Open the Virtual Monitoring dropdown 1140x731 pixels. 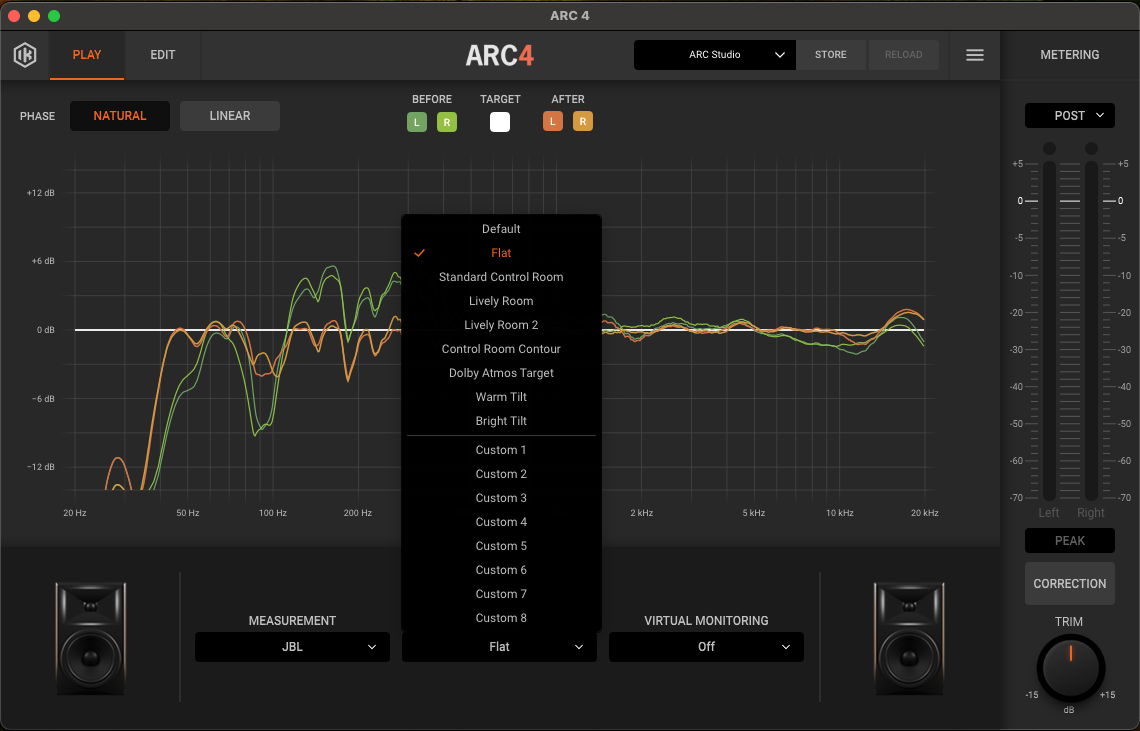(706, 647)
